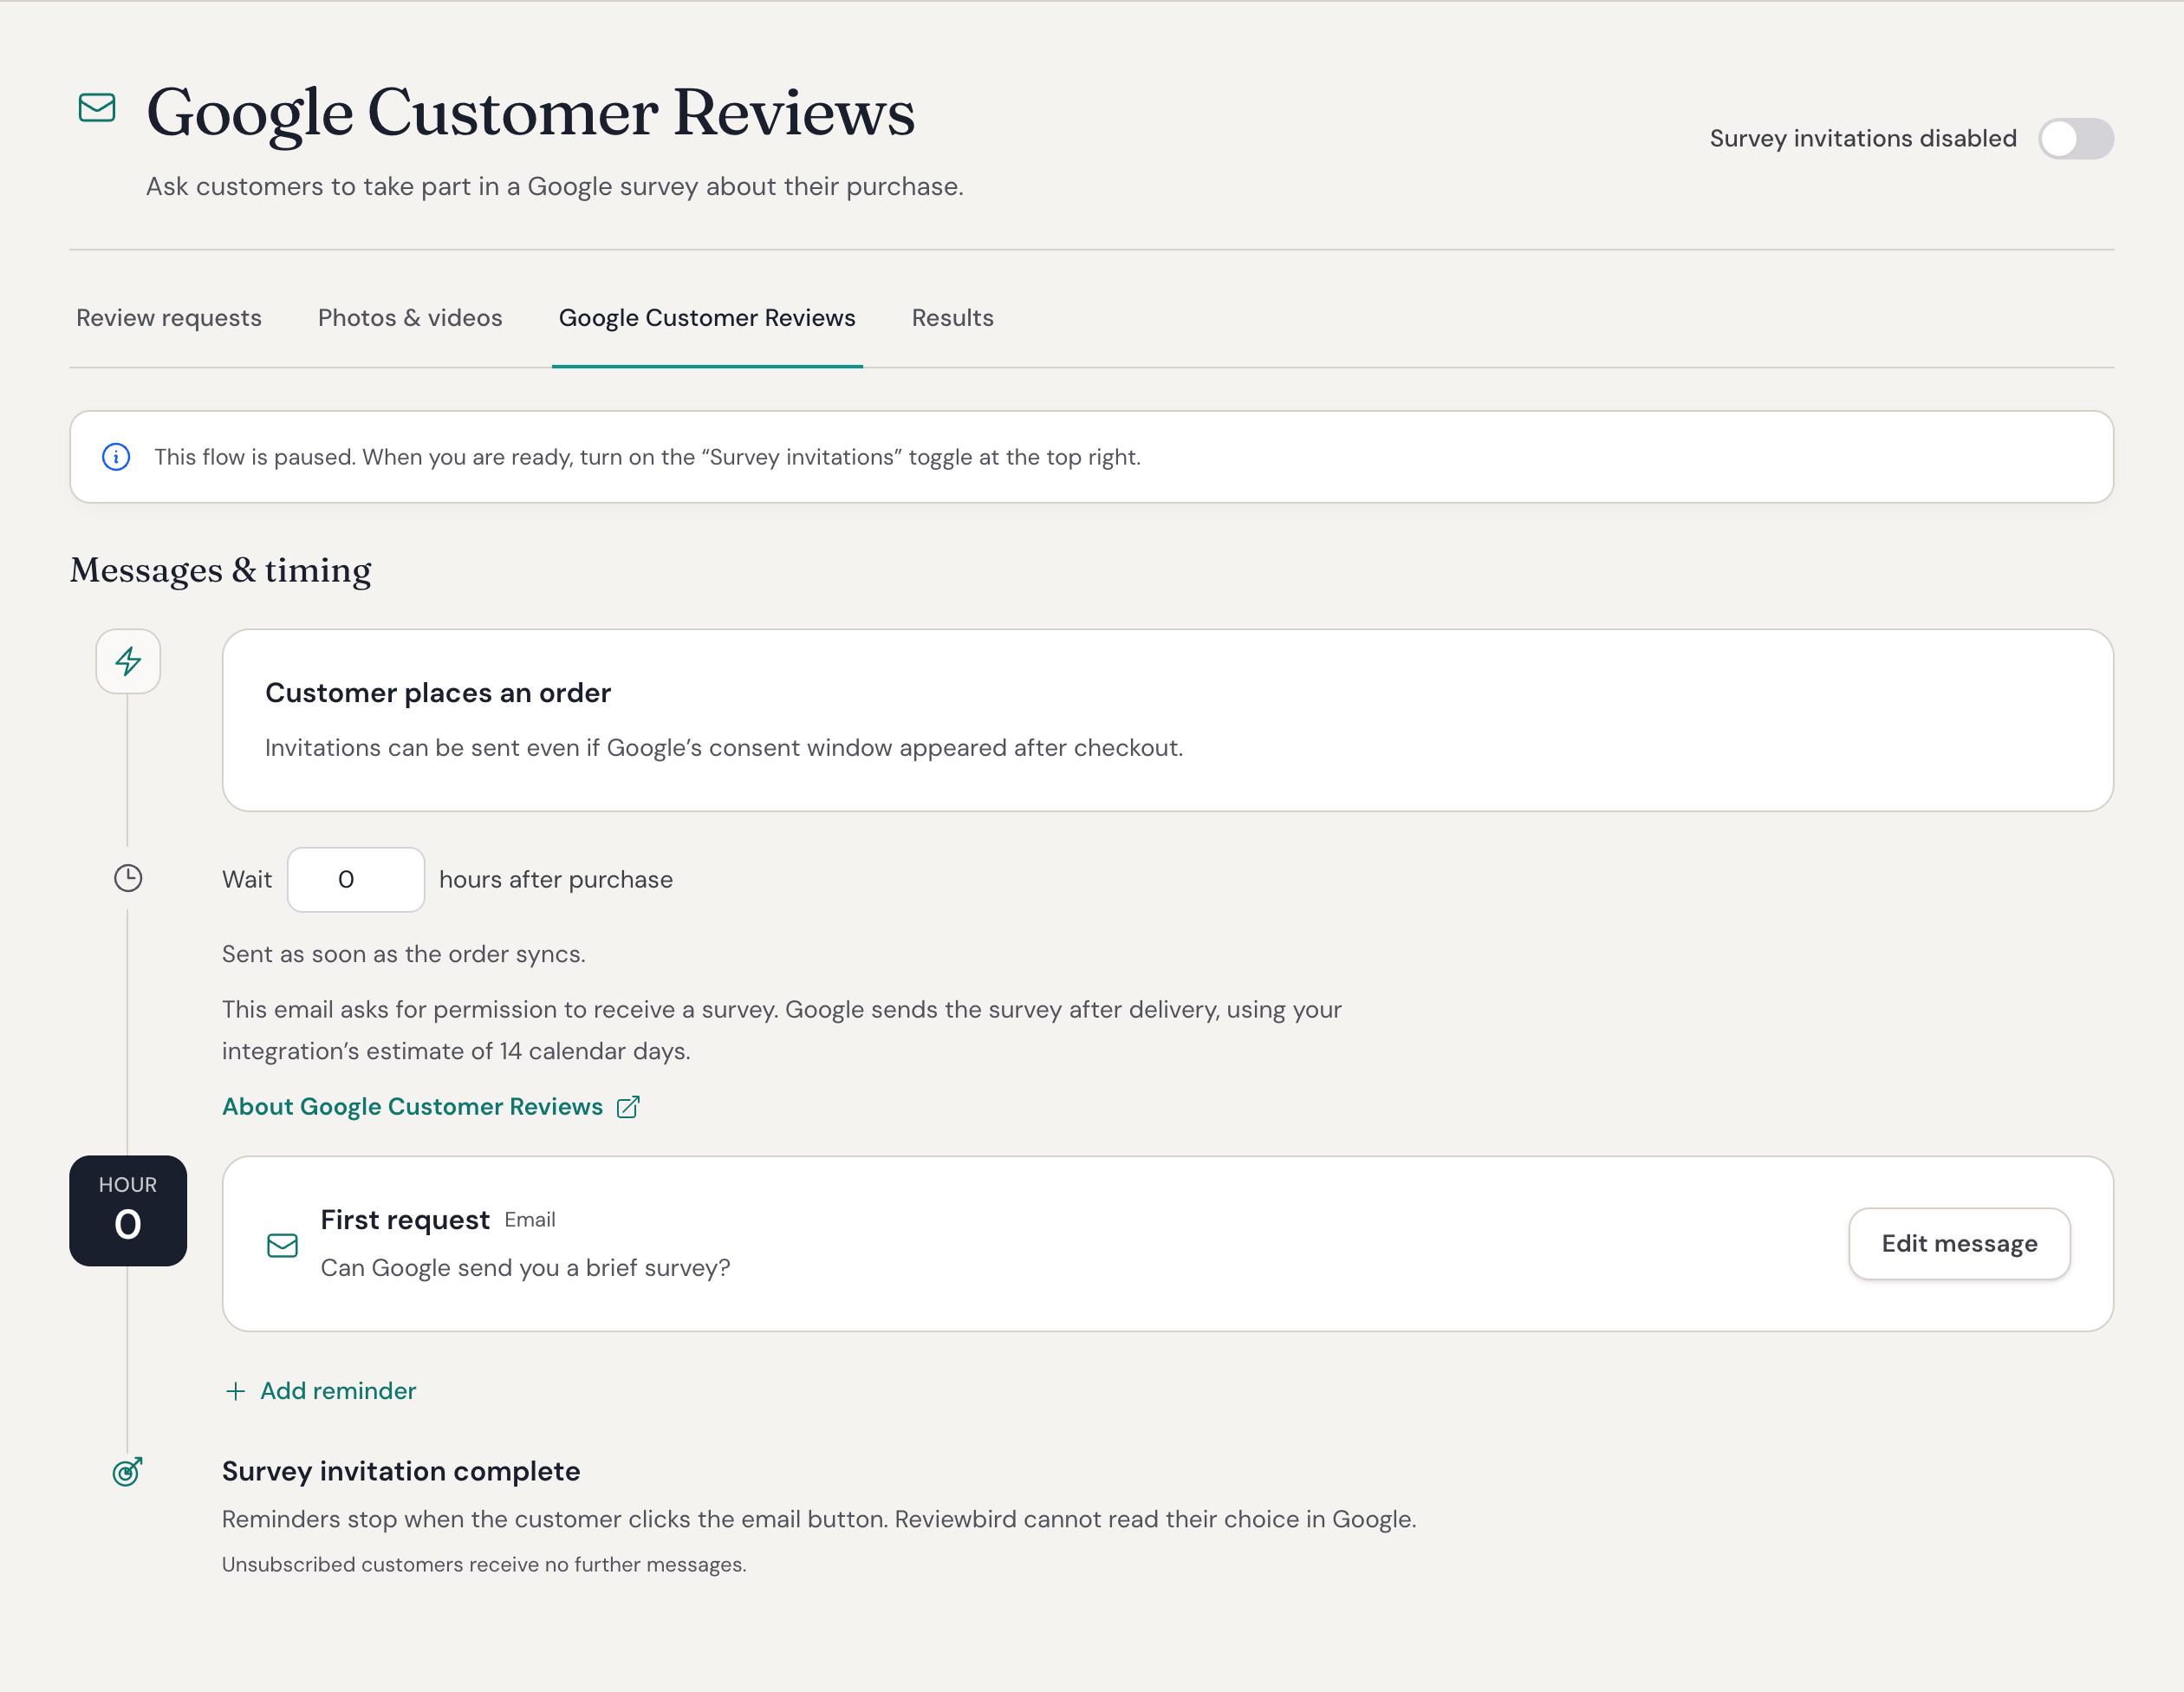This screenshot has width=2184, height=1692.
Task: Click the lightning bolt trigger icon
Action: (x=128, y=661)
